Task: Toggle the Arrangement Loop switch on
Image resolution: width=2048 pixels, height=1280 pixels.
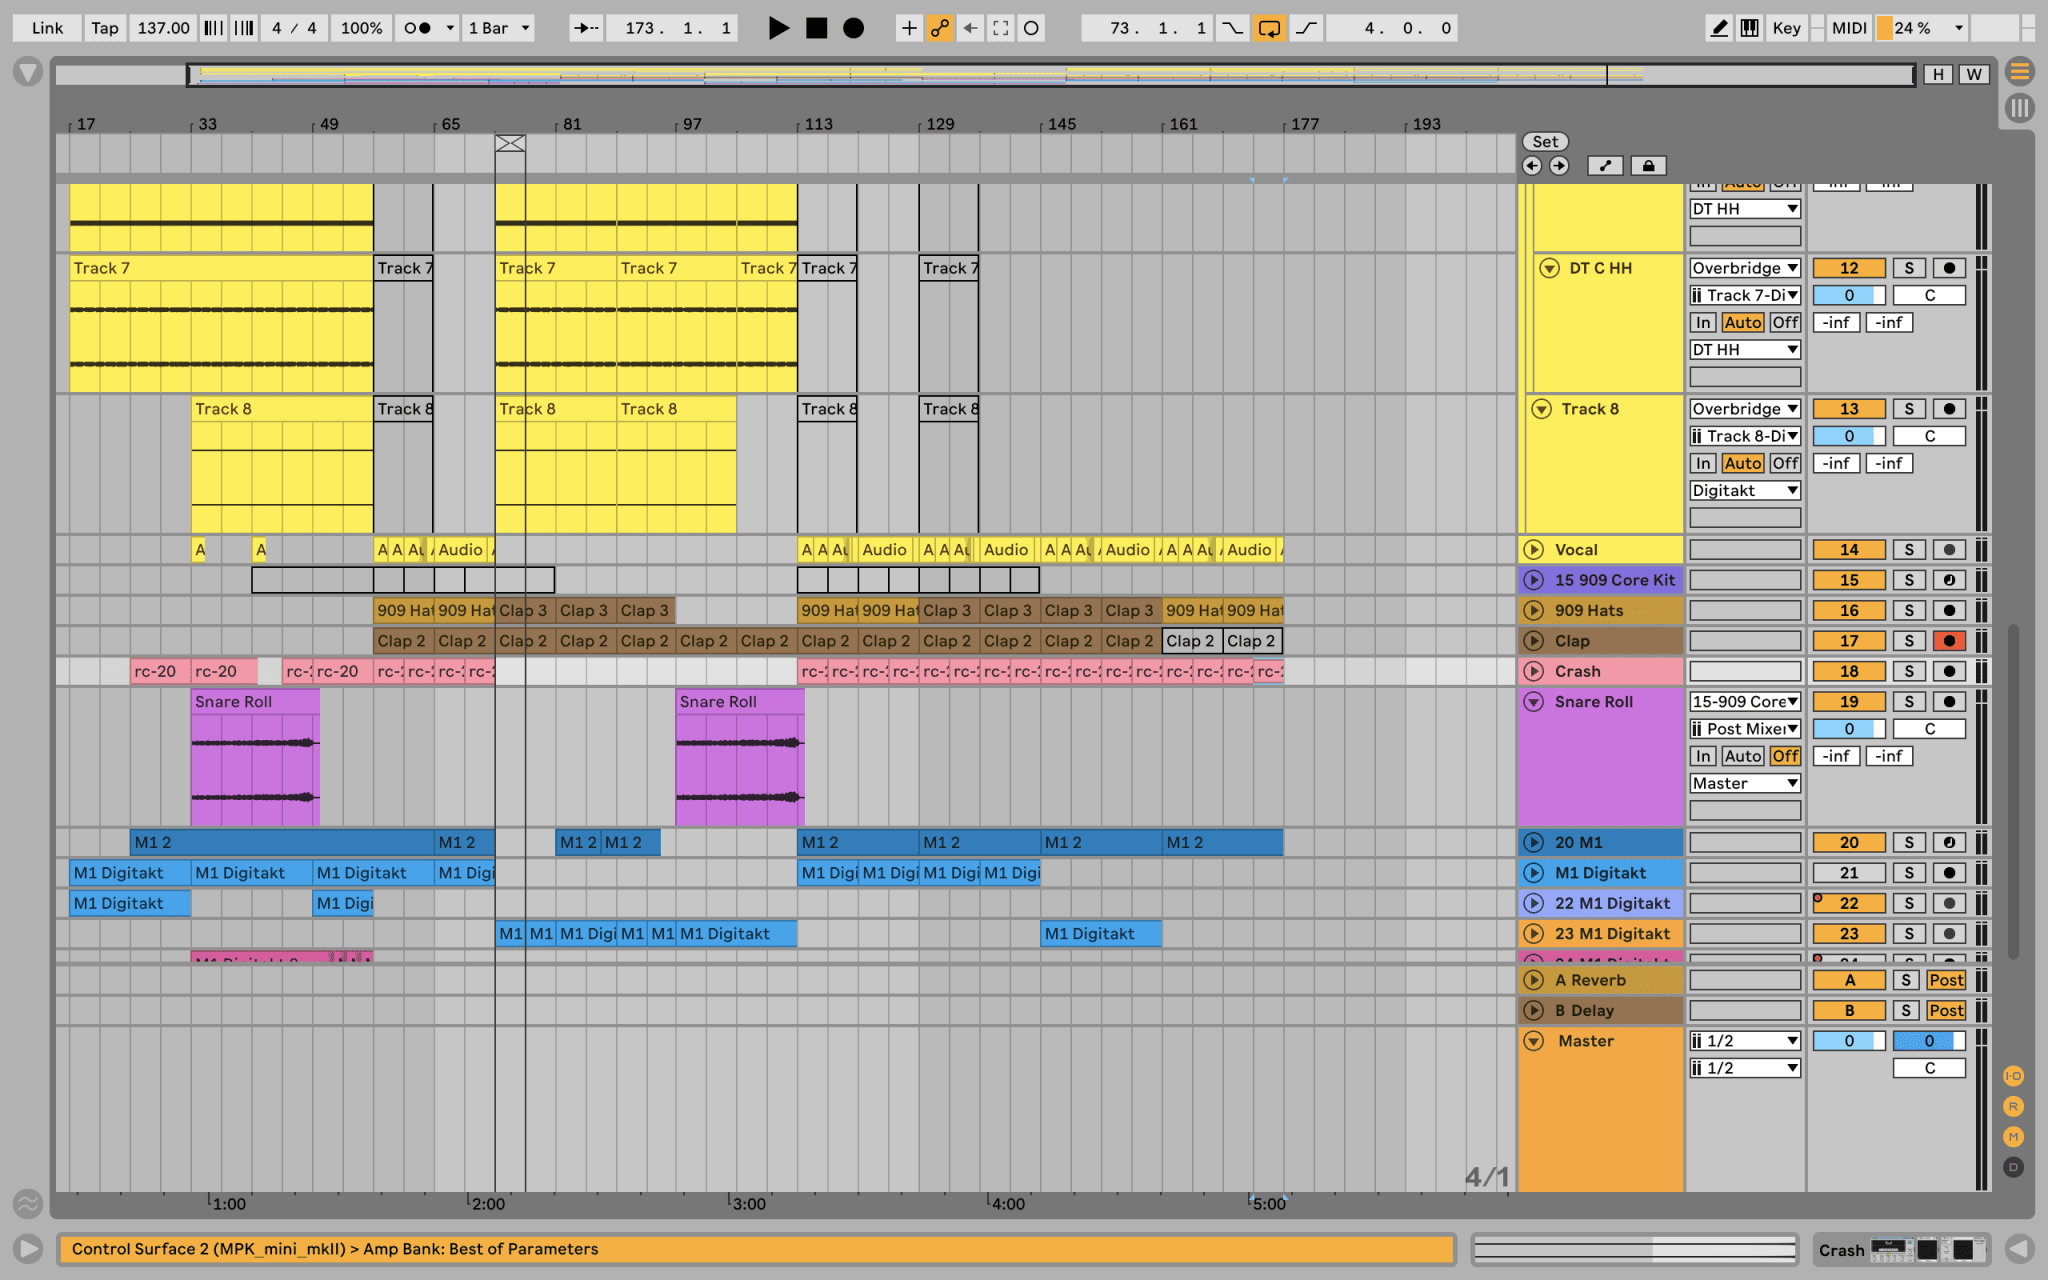Action: click(x=1269, y=28)
